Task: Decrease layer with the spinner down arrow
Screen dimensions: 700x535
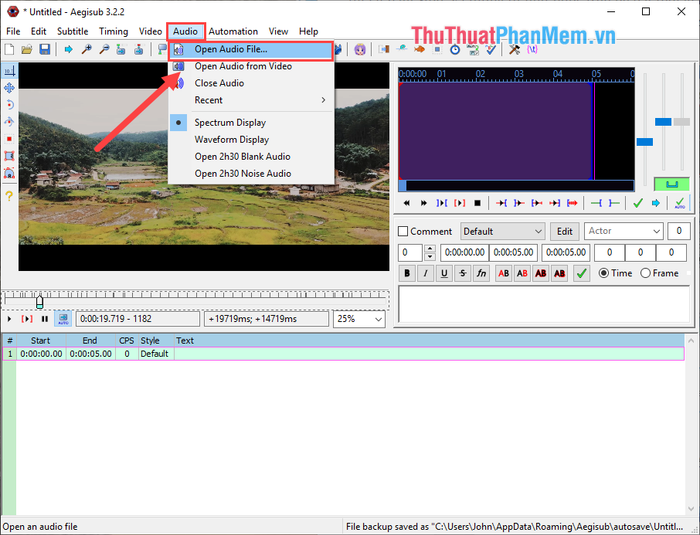Action: 429,257
